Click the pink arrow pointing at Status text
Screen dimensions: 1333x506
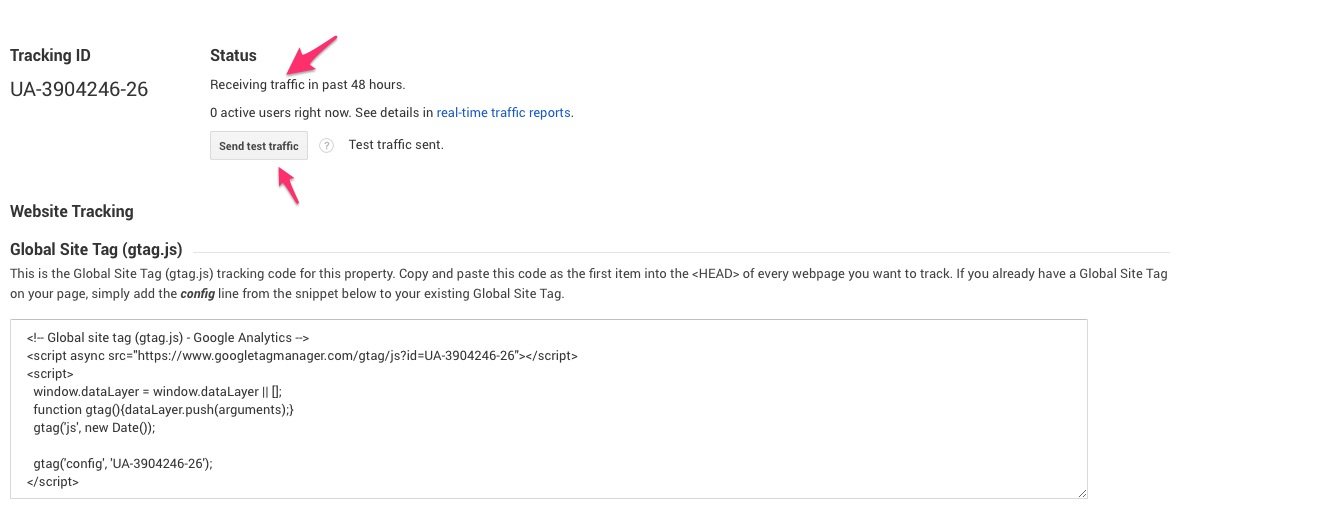[311, 55]
